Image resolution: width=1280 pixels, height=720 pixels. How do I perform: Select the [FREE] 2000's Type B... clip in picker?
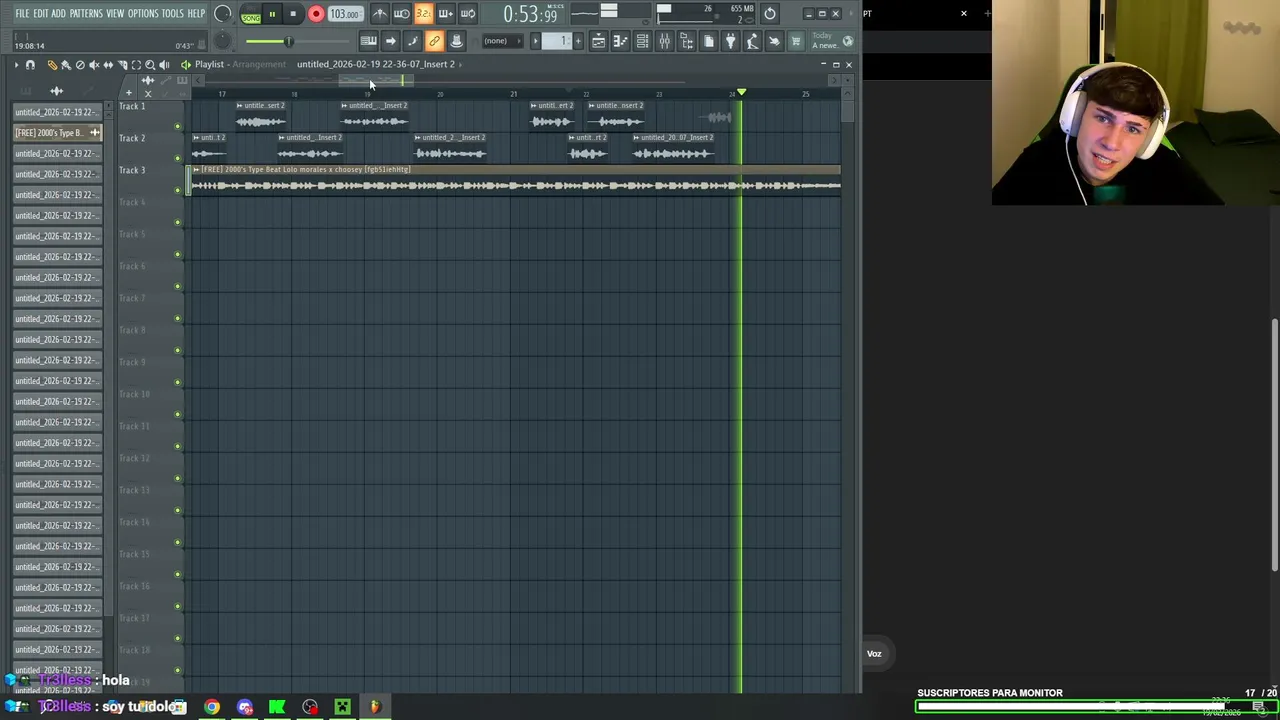[57, 133]
